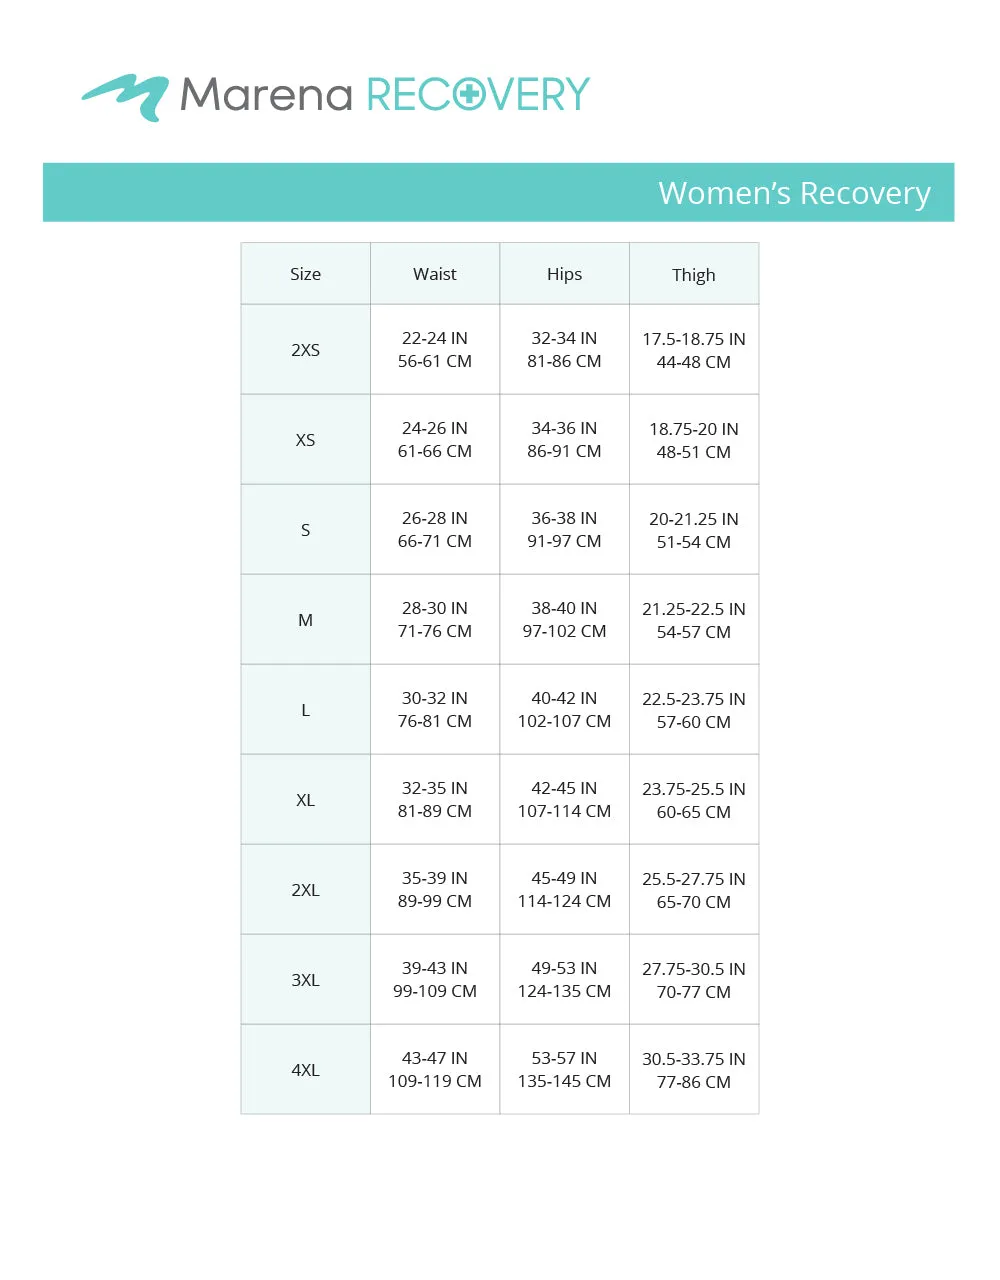Click the 23.75-25.5 IN thigh cell
The height and width of the screenshot is (1280, 1000).
click(x=694, y=800)
